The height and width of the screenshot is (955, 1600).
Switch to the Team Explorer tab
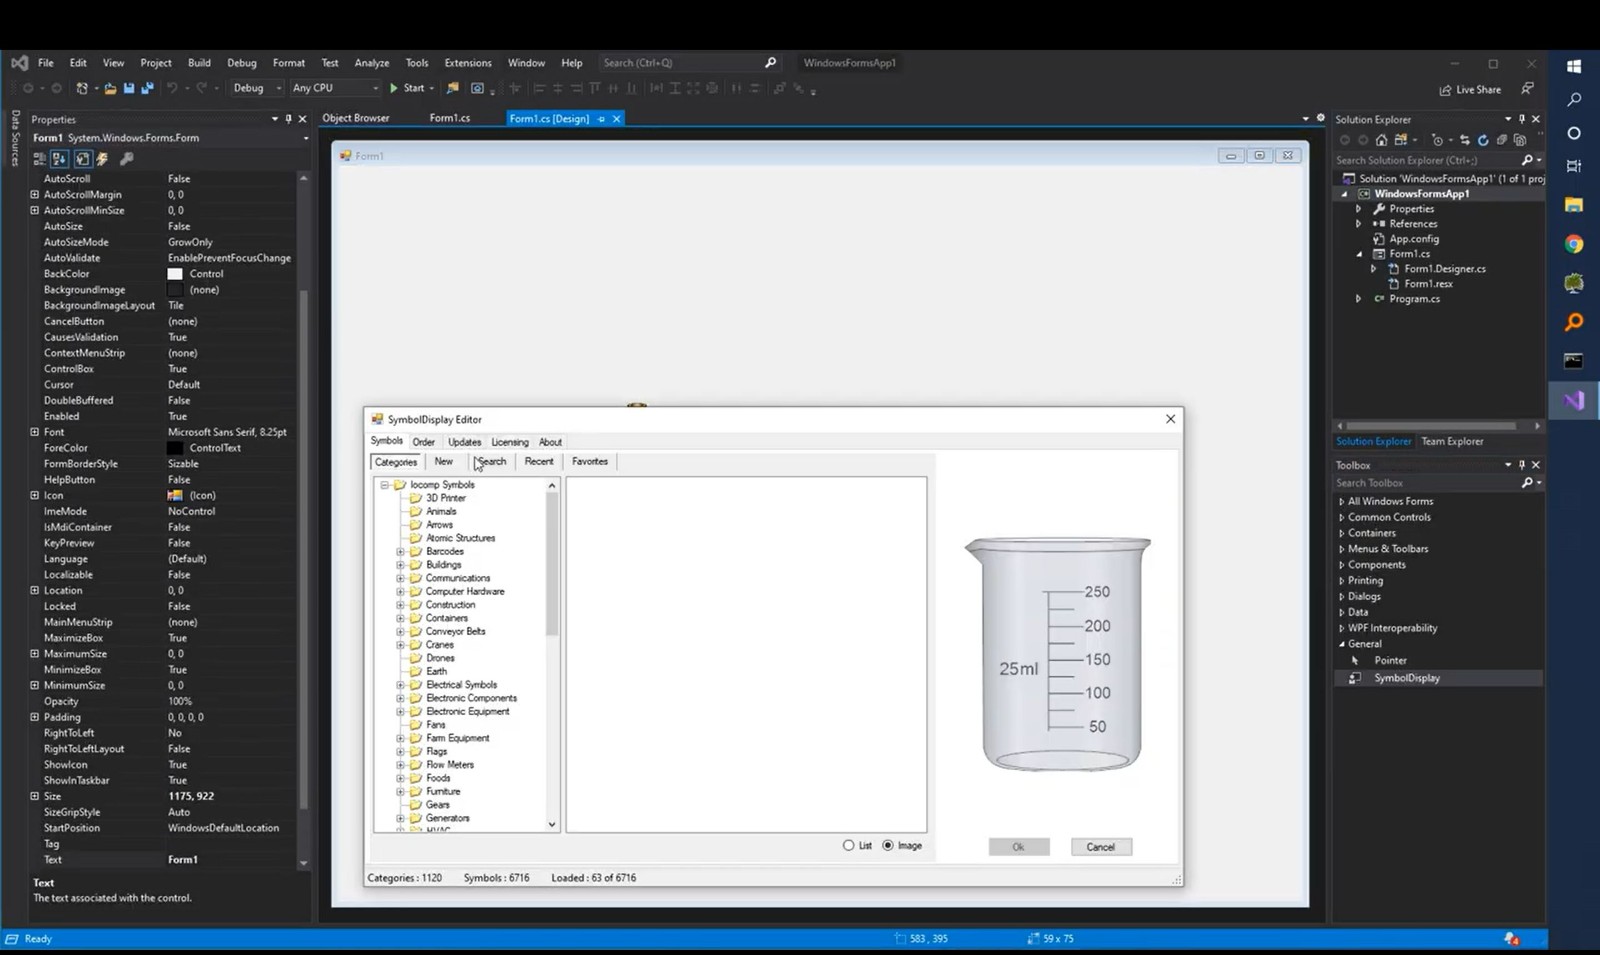point(1452,441)
